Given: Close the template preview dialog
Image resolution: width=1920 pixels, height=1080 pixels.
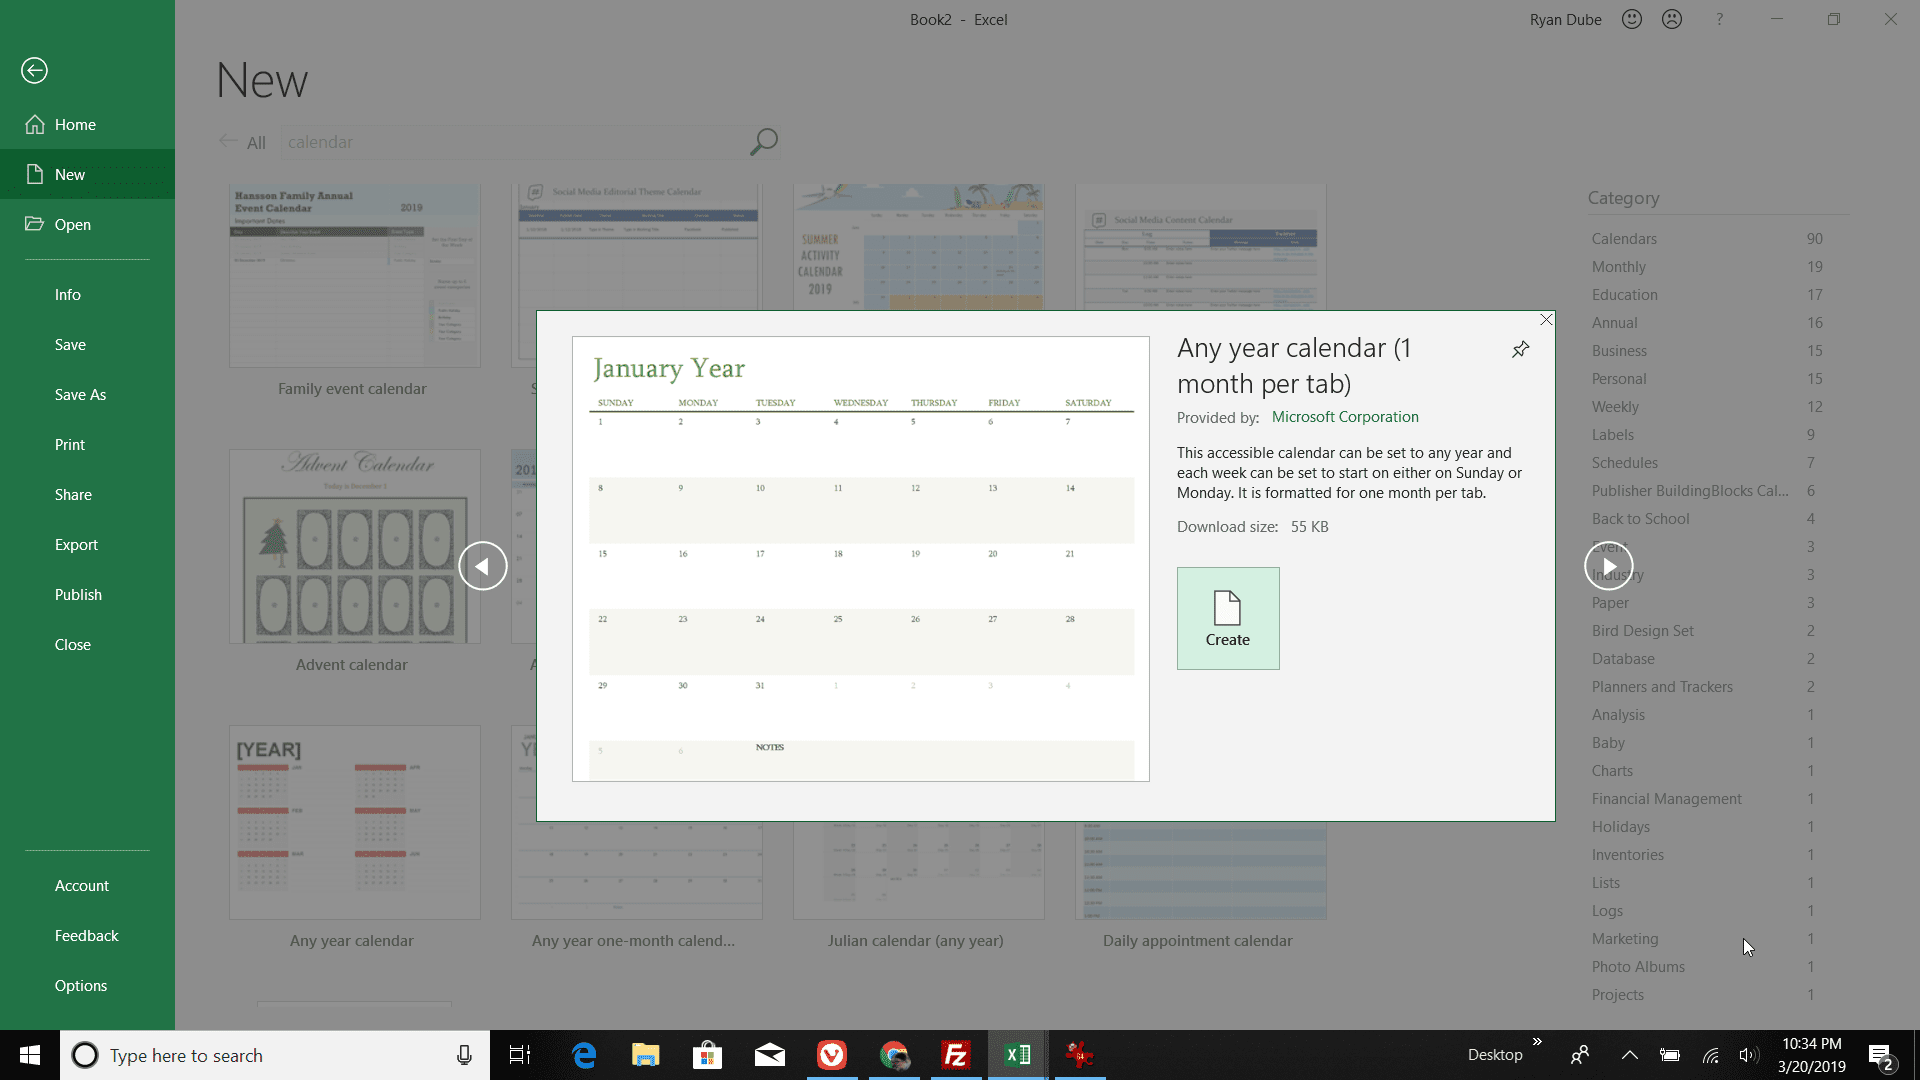Looking at the screenshot, I should (x=1546, y=320).
